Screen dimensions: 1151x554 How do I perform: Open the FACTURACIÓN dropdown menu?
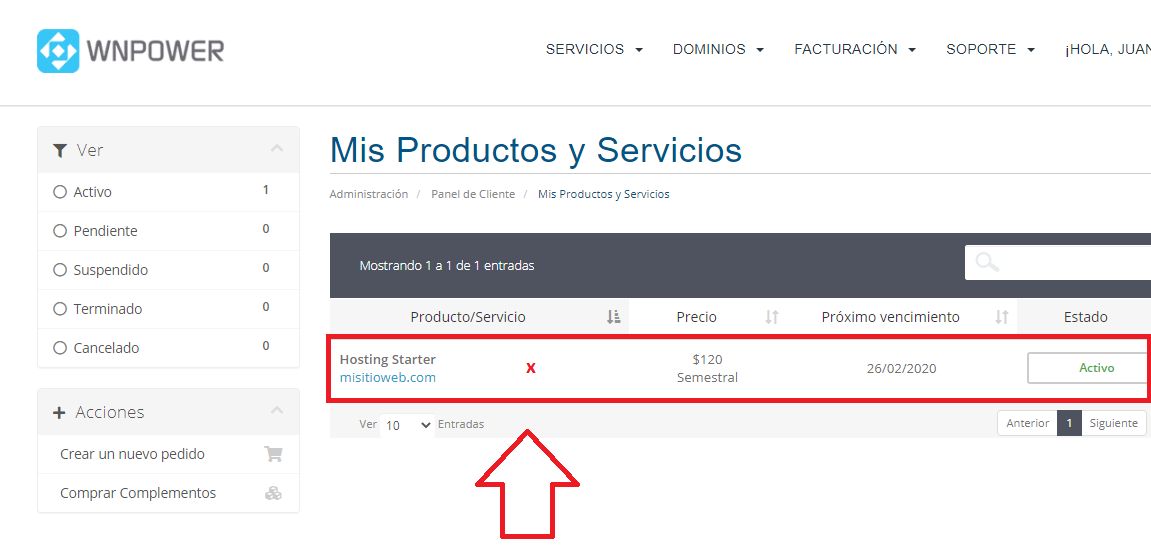pos(855,49)
